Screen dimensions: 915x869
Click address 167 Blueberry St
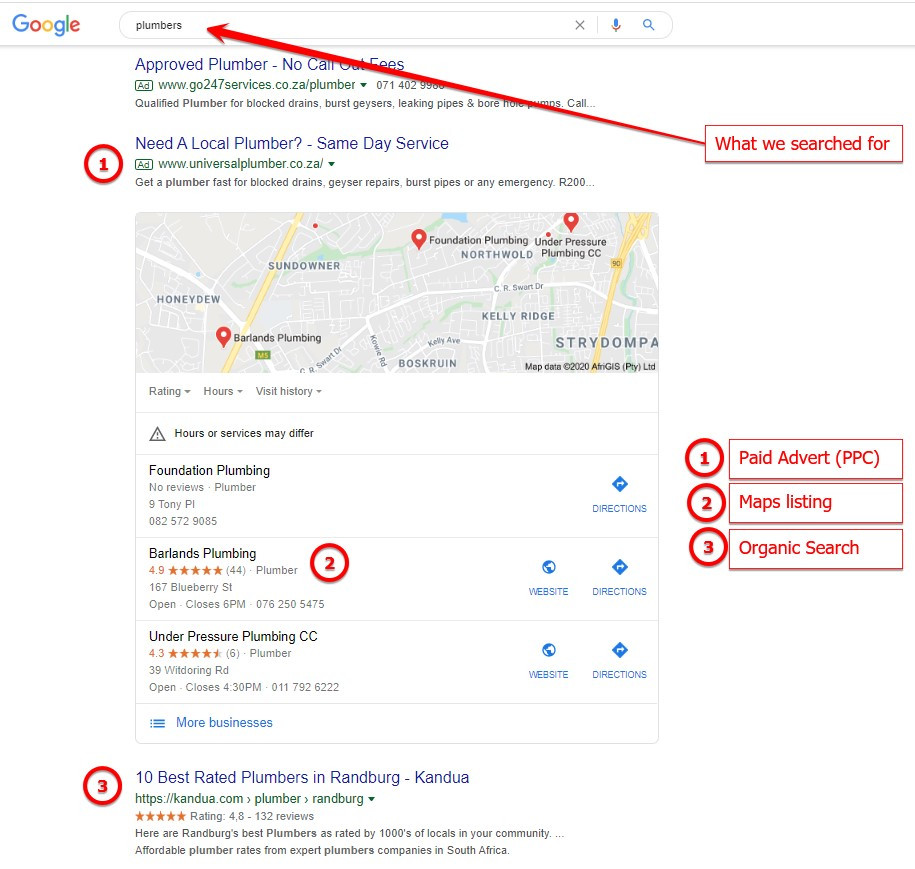[190, 587]
